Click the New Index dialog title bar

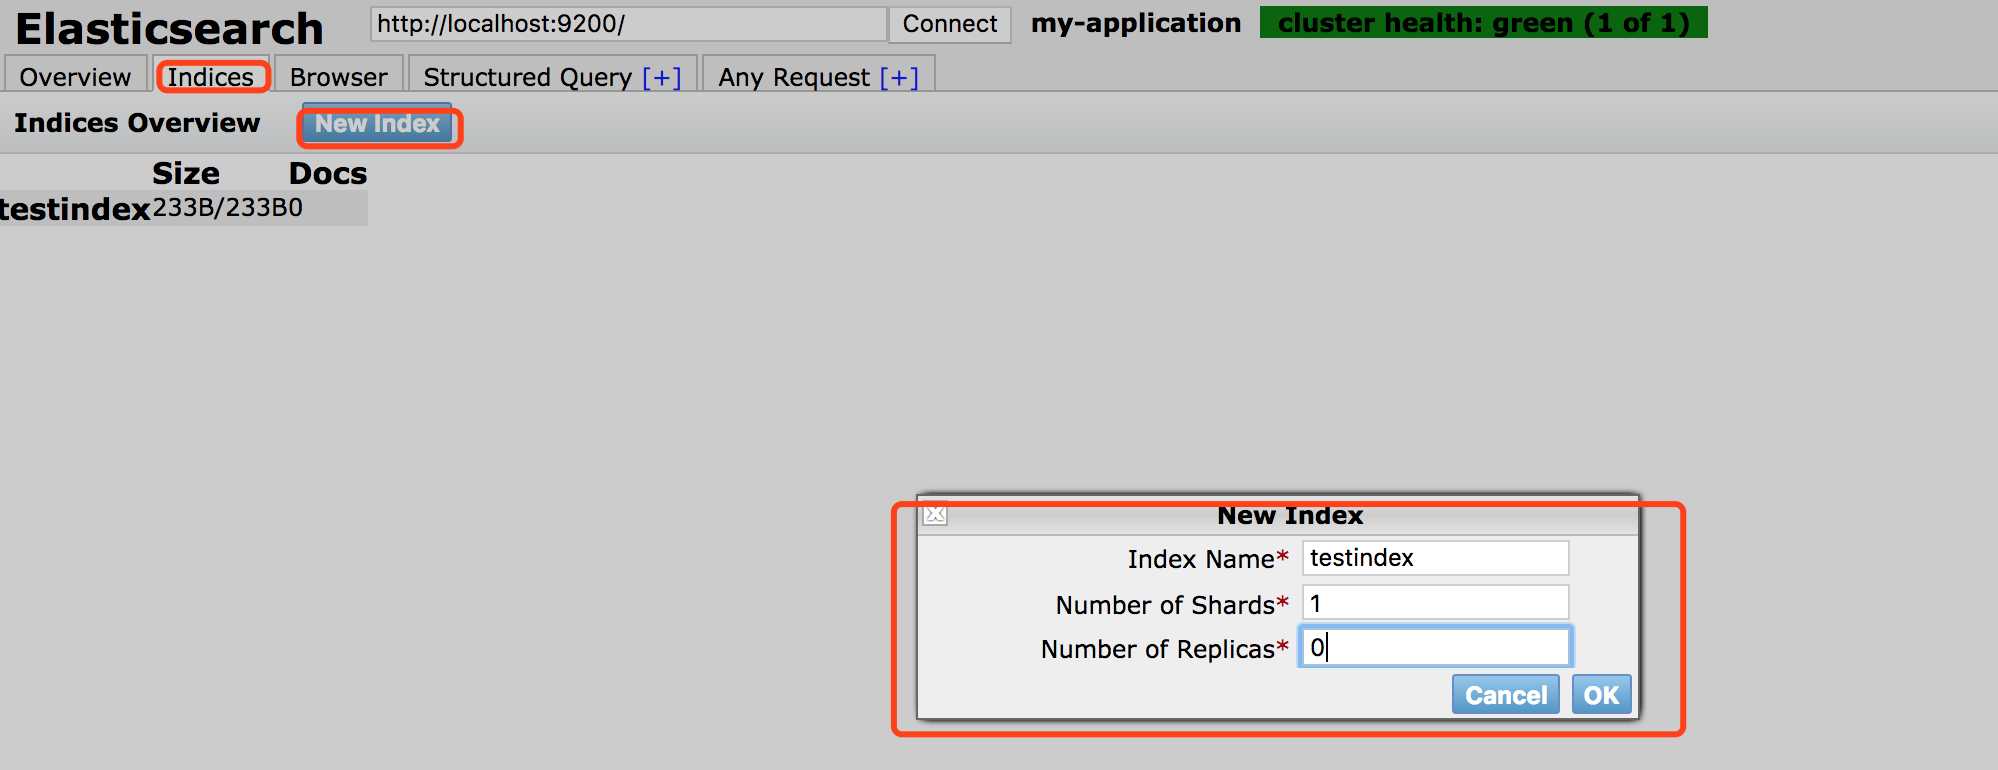point(1278,515)
